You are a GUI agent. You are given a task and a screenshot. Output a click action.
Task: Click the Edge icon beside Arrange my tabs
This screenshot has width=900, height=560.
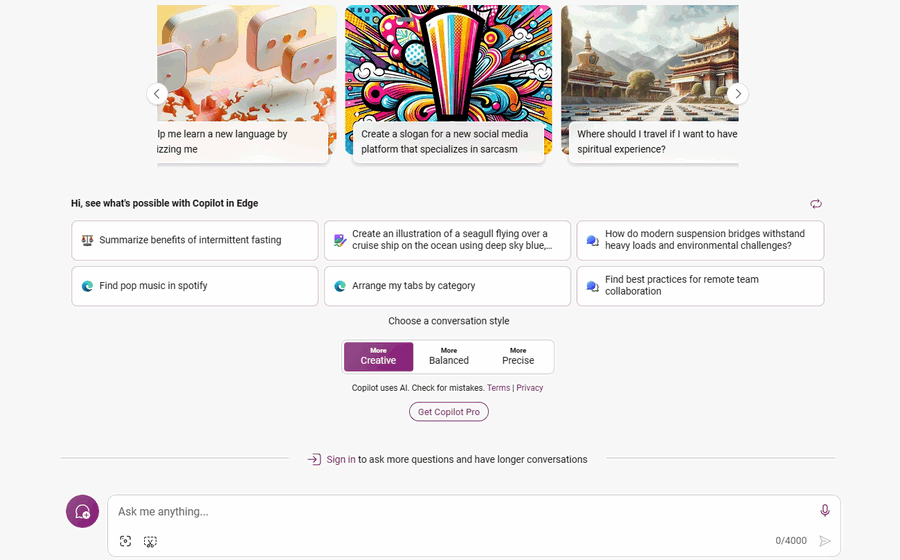pos(340,286)
